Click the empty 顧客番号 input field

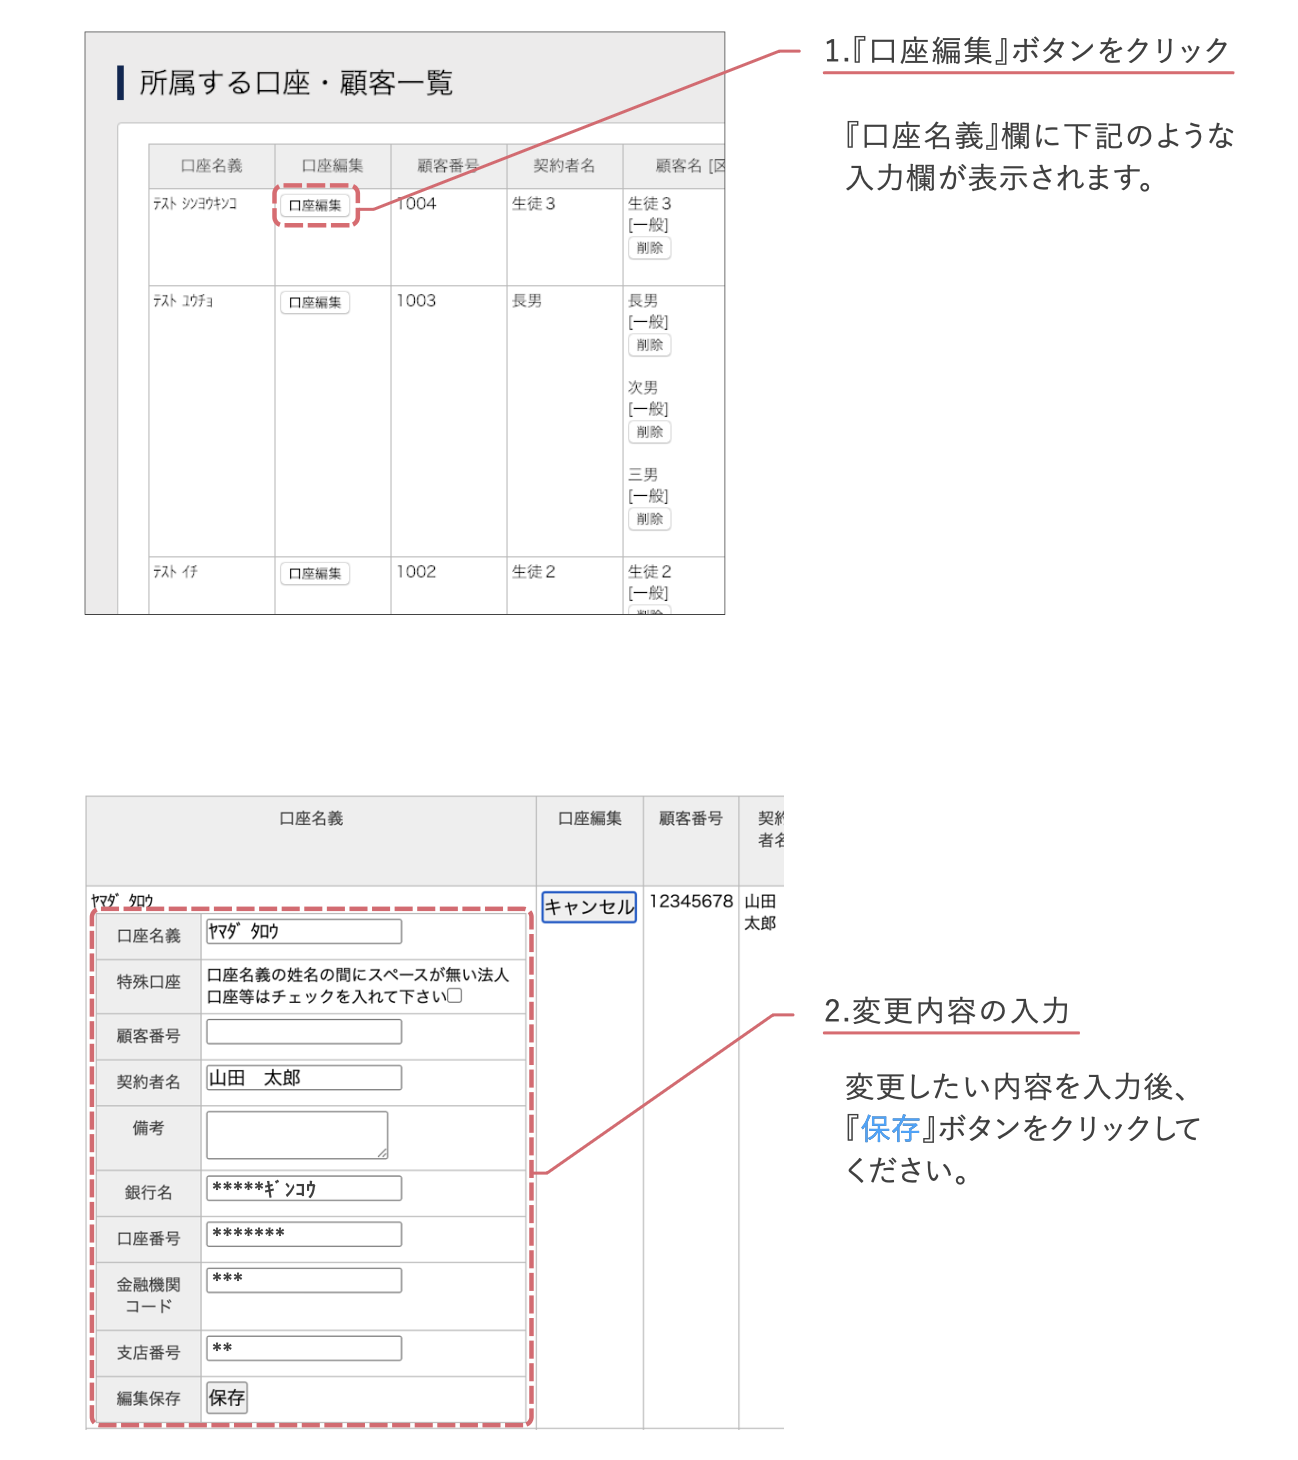point(302,1031)
